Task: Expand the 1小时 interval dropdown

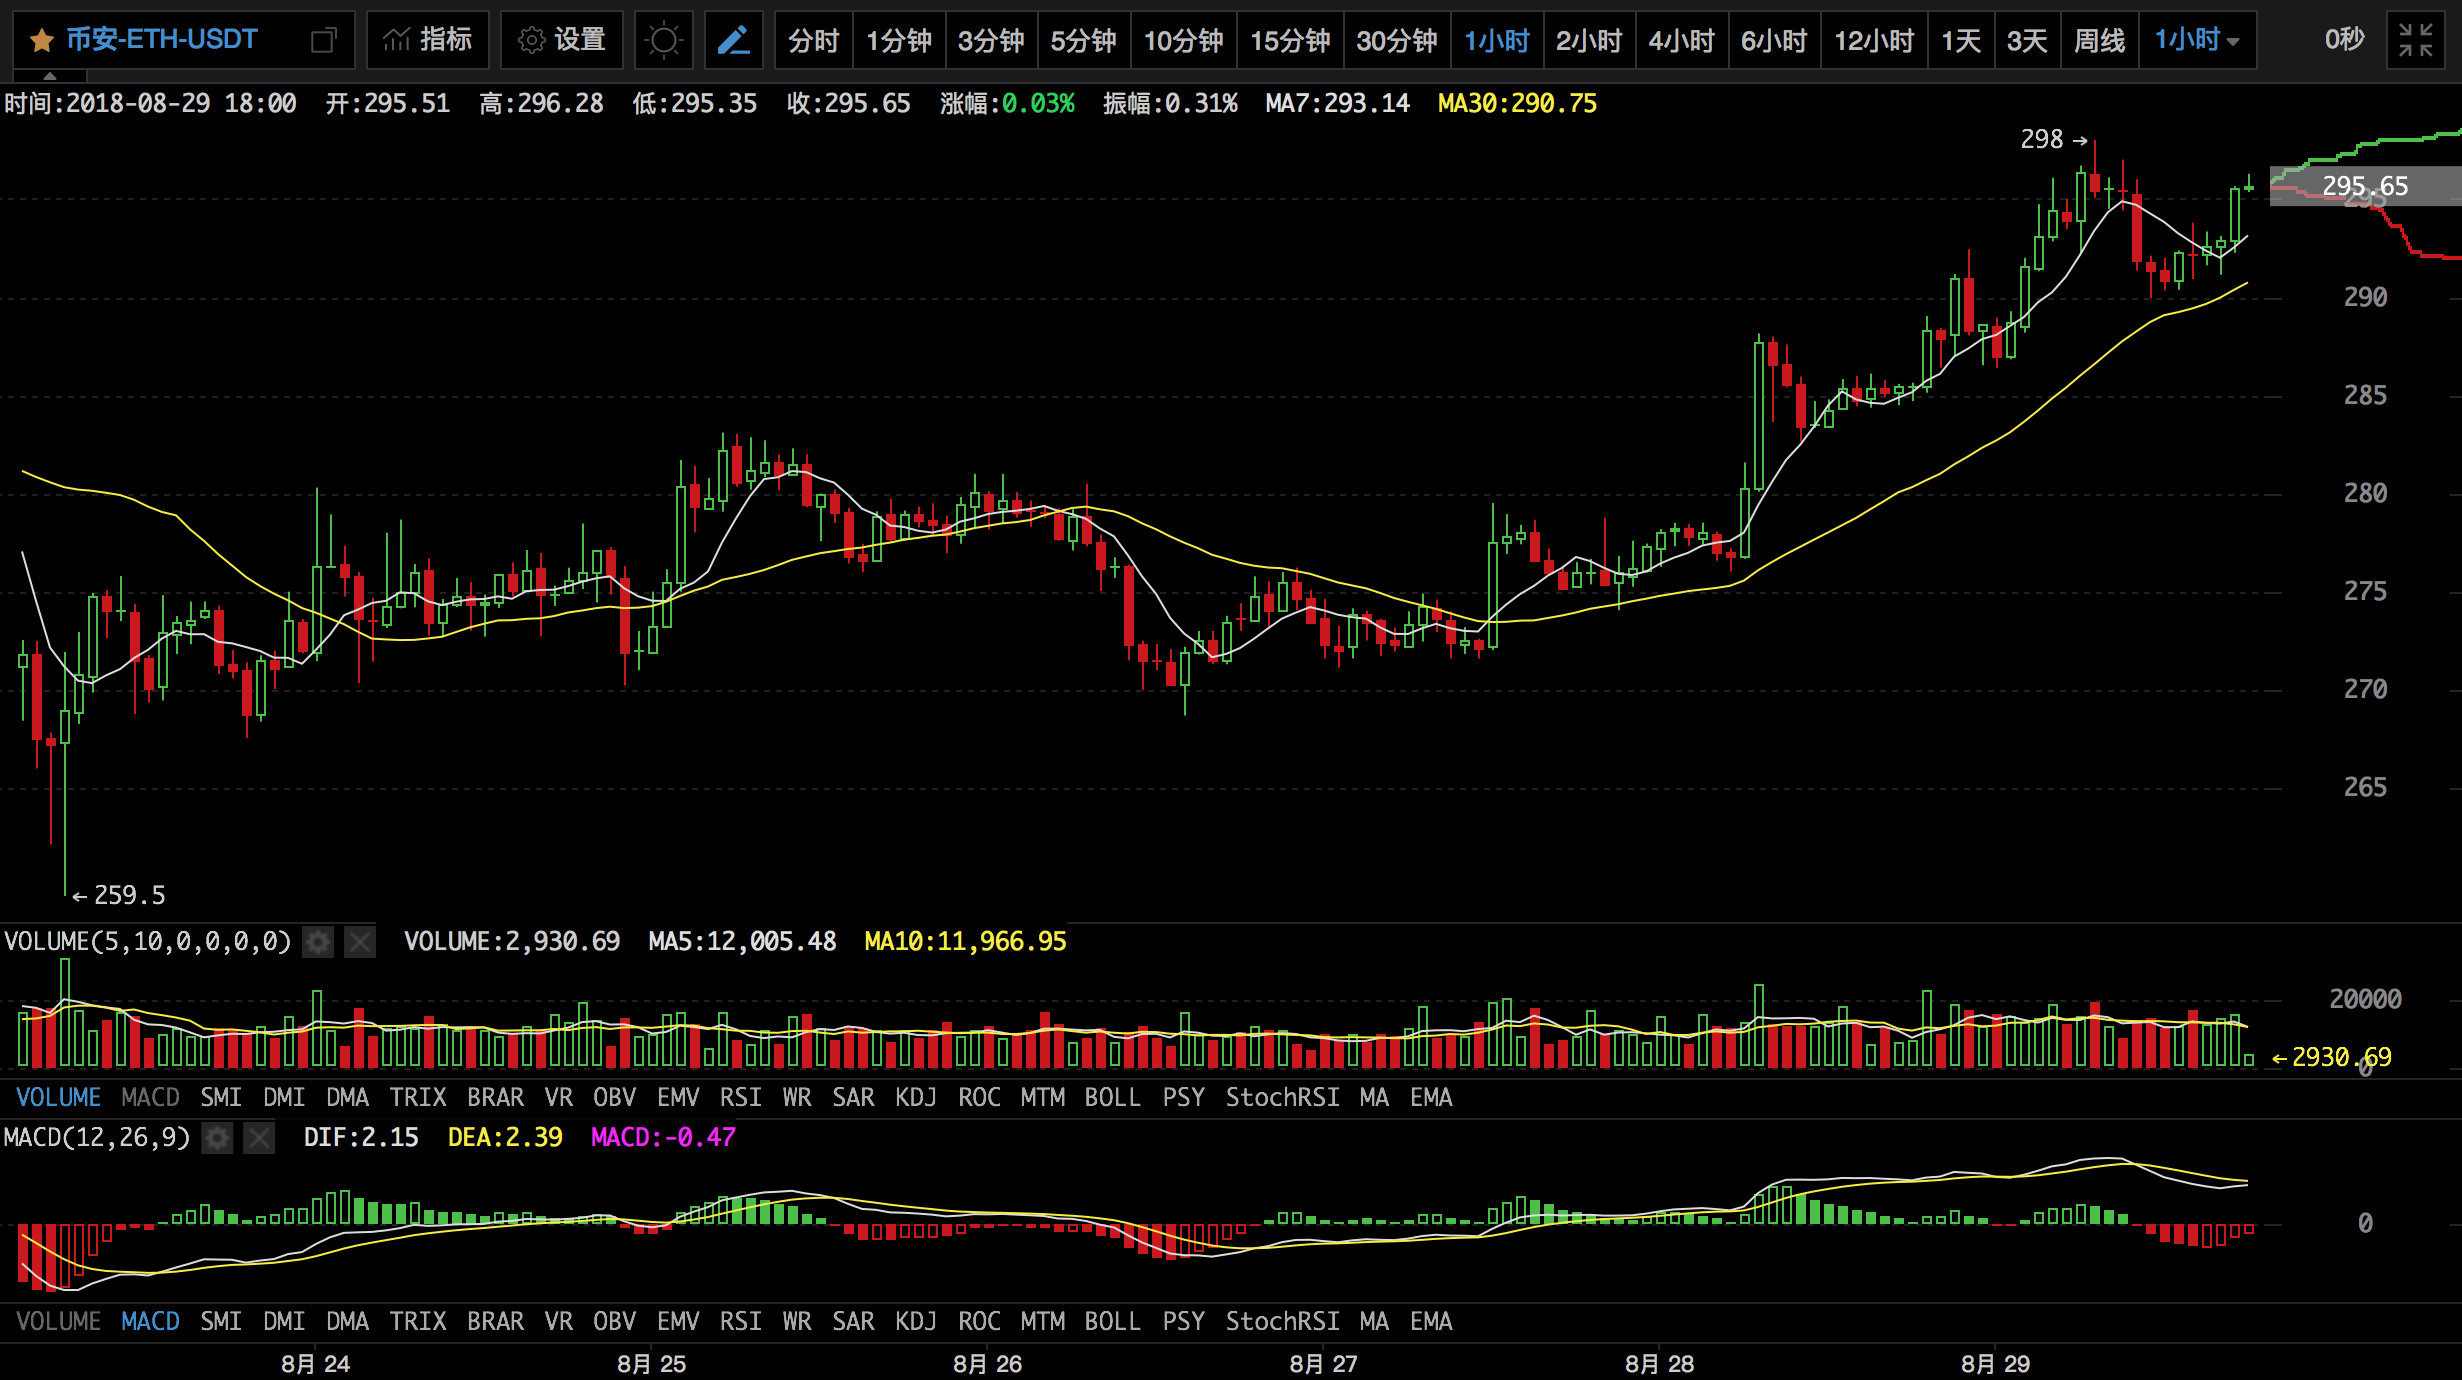Action: coord(2197,40)
